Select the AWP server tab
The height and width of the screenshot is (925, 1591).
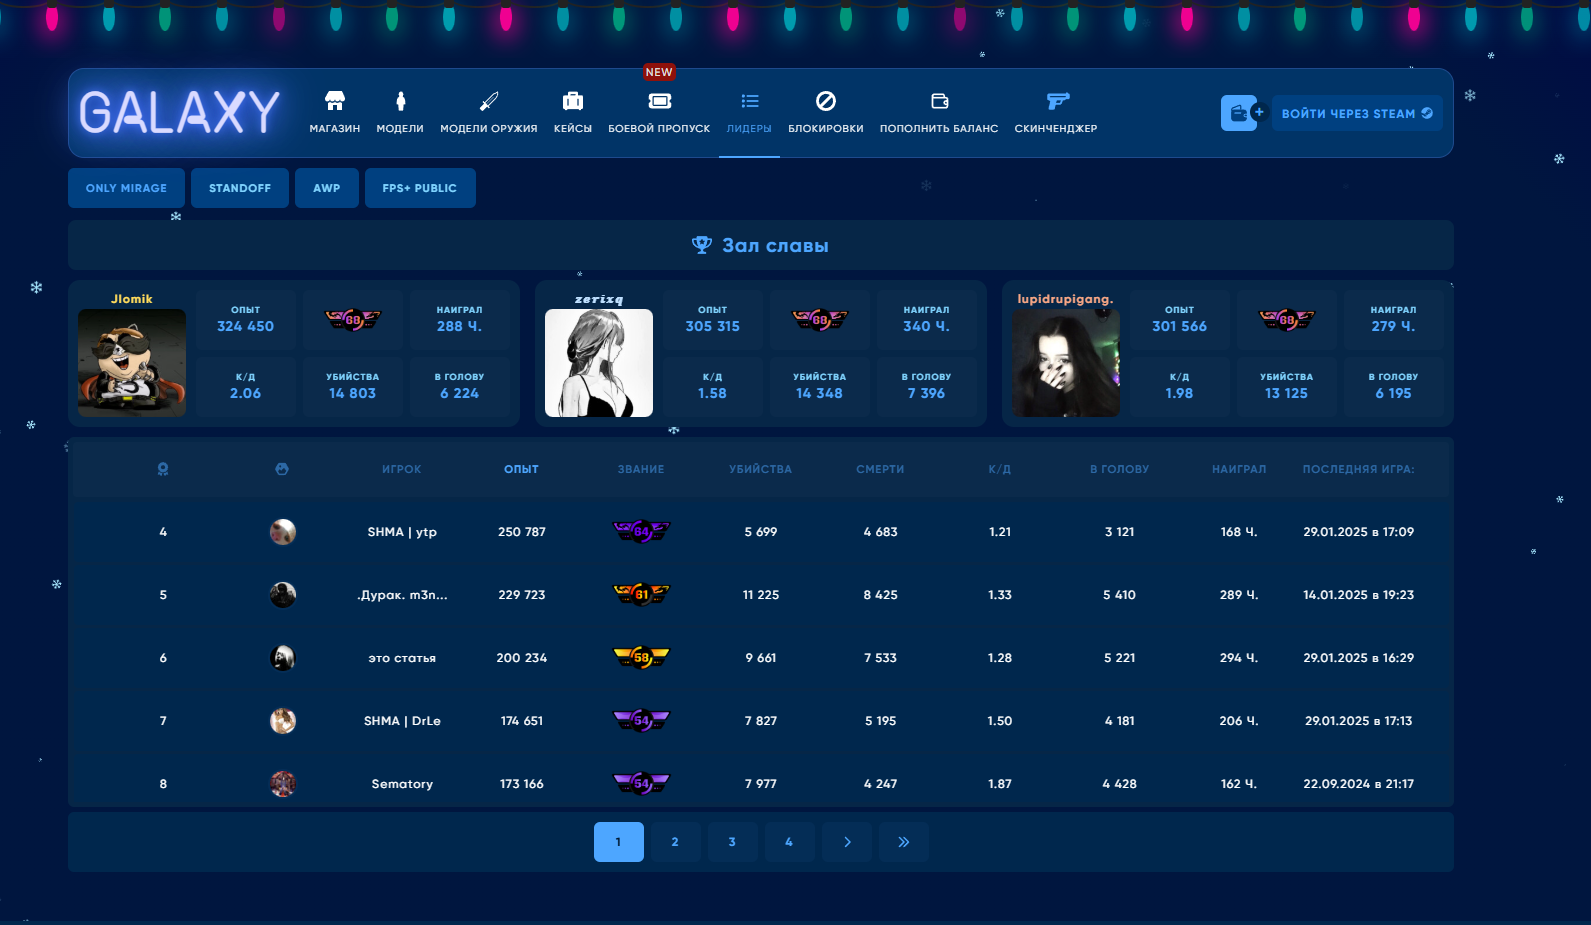pos(327,188)
